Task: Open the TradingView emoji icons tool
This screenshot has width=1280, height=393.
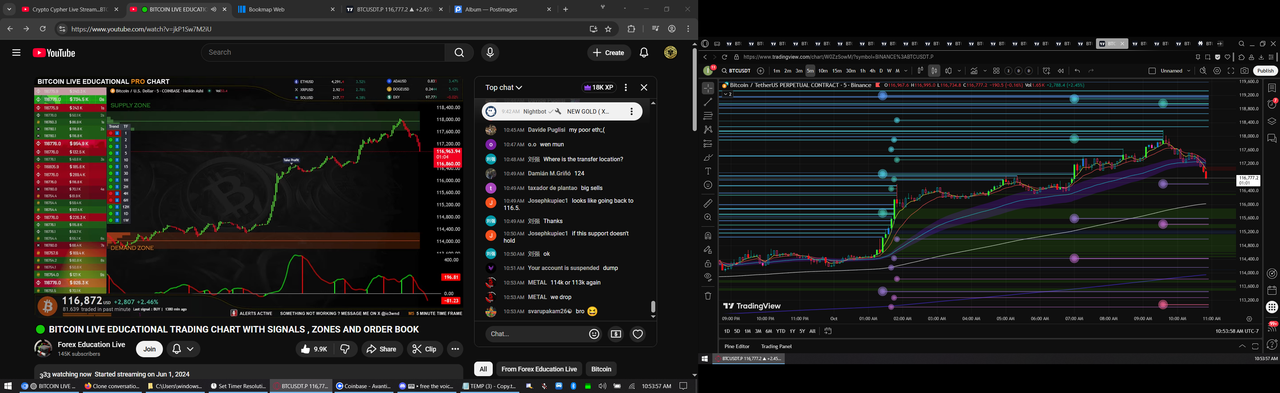Action: pos(708,184)
